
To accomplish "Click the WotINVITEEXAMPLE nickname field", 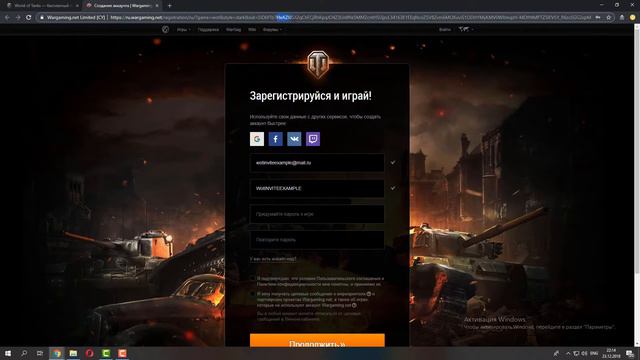I will 317,188.
